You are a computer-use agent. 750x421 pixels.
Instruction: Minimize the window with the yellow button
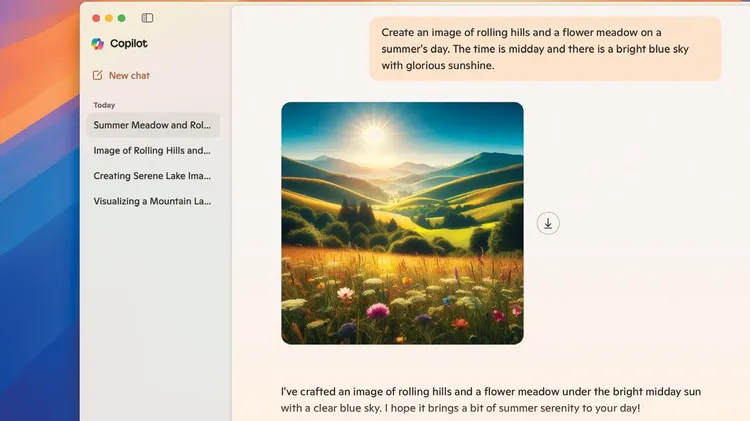(109, 18)
